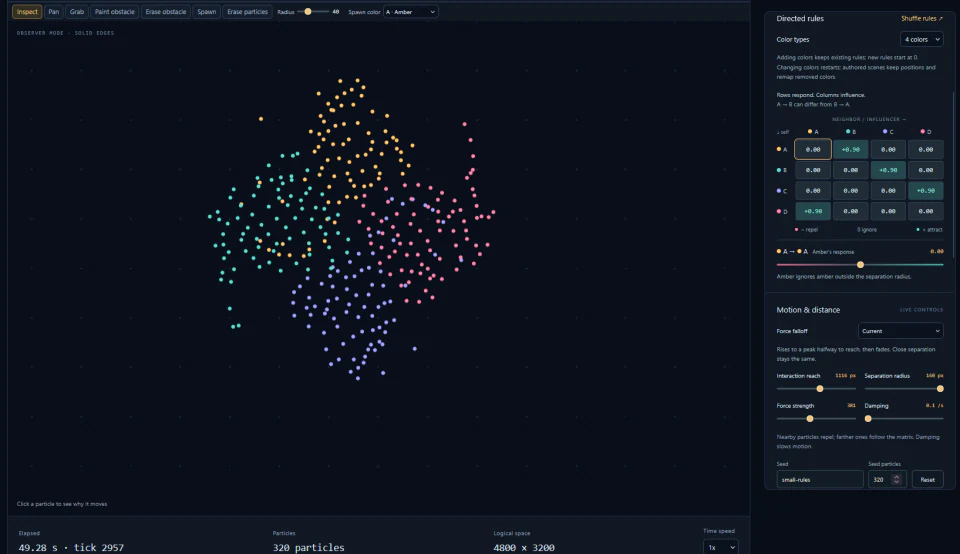Click the amber A column header
This screenshot has height=554, width=960.
813,132
